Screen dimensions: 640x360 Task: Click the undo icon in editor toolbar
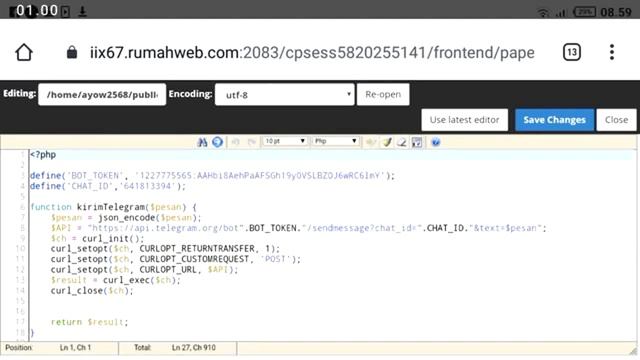pos(236,142)
